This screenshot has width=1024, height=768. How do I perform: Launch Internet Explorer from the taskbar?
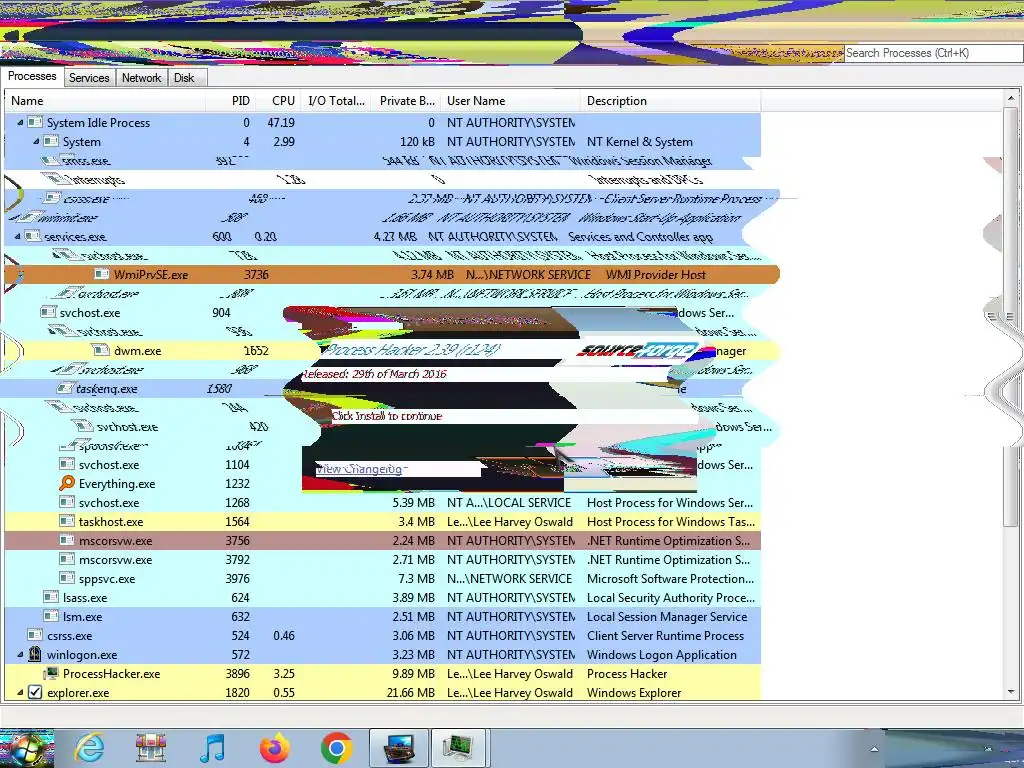[89, 748]
